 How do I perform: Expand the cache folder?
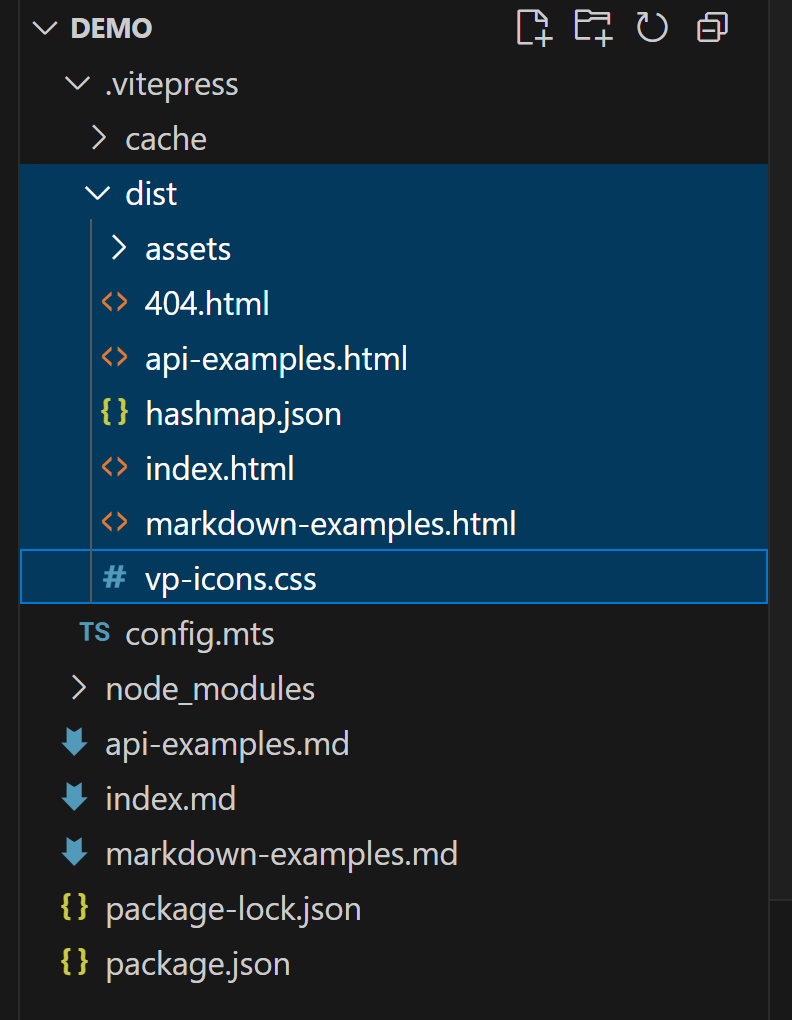coord(98,138)
